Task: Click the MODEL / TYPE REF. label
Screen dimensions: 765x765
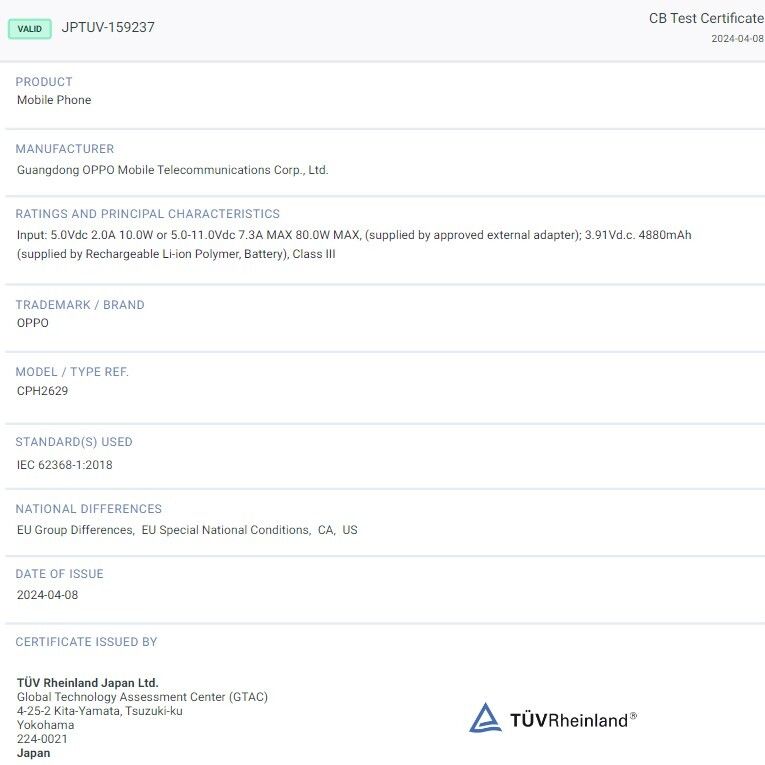Action: coord(72,372)
